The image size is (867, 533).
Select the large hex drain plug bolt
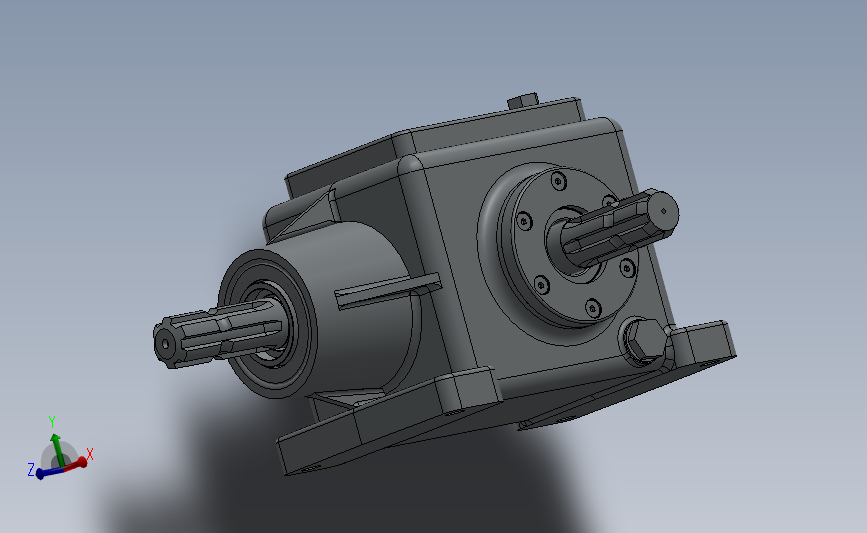[646, 341]
